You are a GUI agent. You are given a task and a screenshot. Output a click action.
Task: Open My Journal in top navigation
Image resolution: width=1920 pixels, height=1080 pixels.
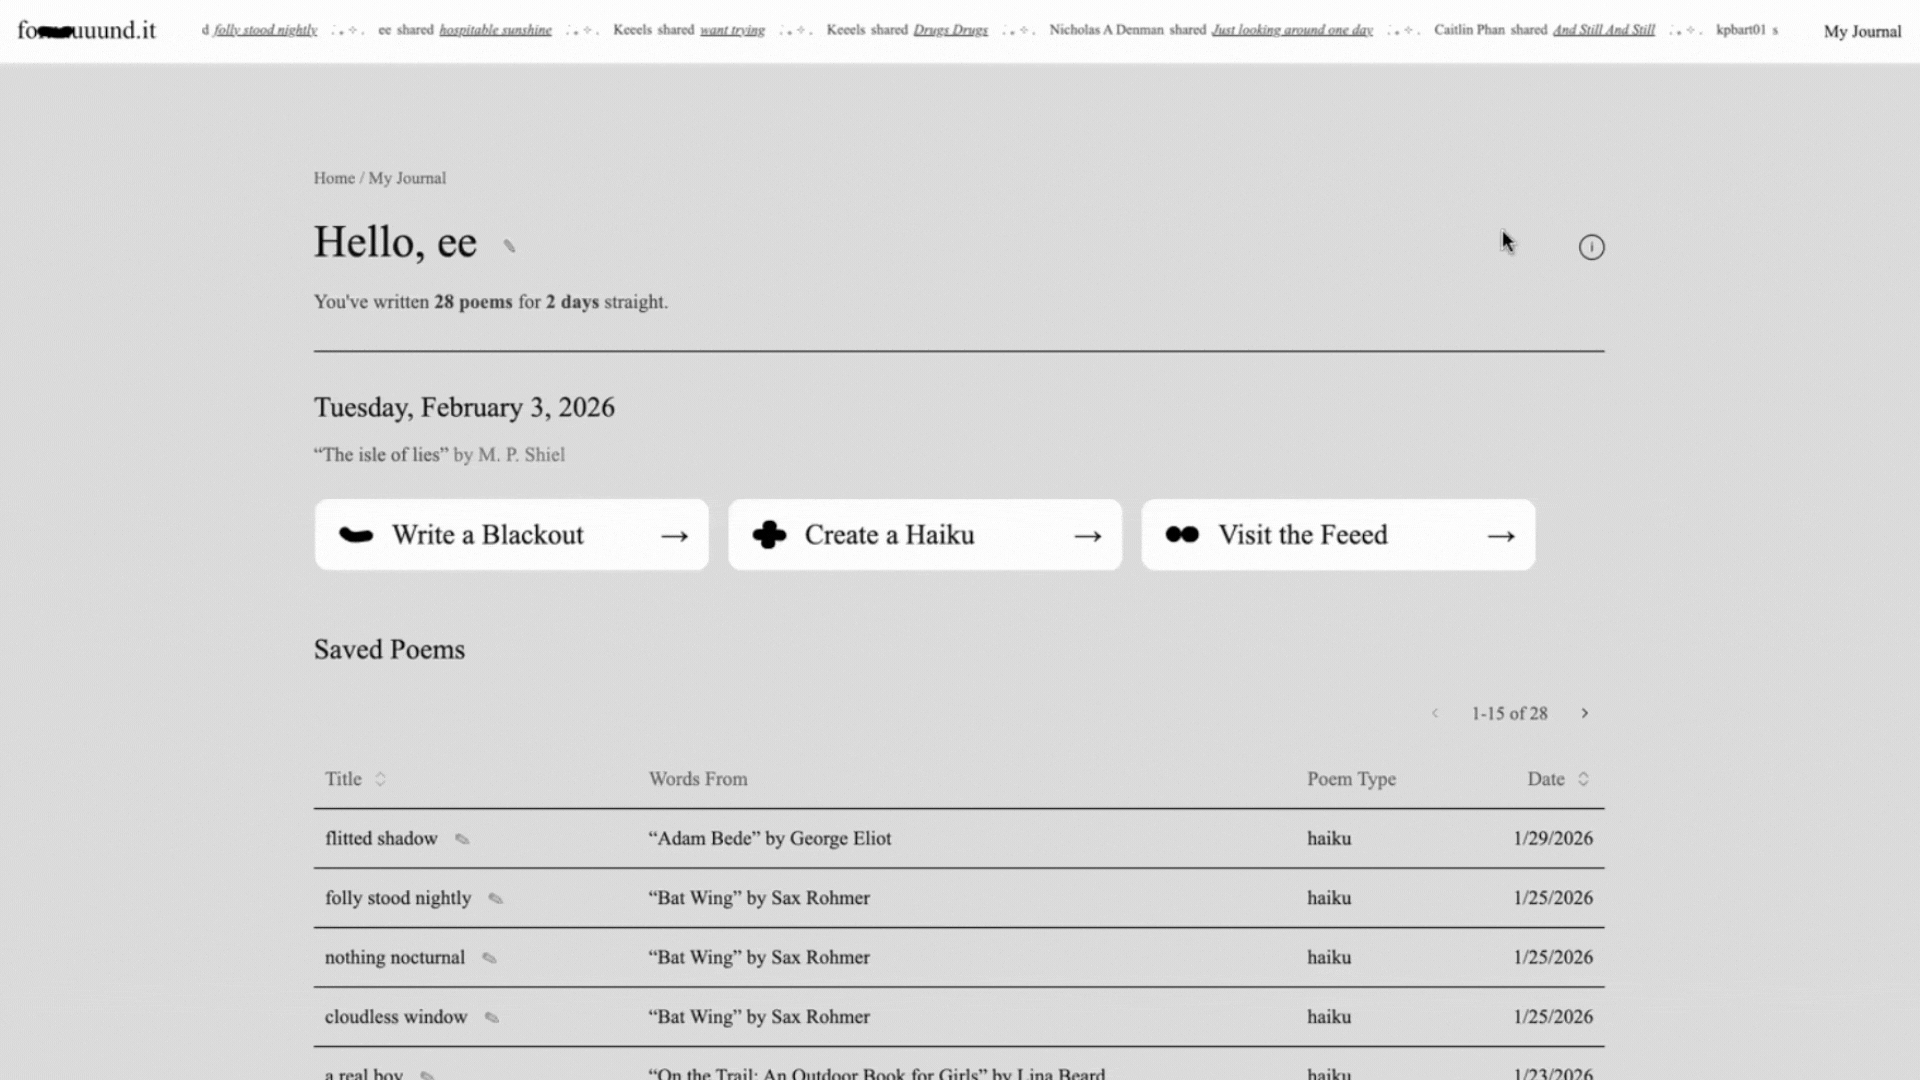[1861, 31]
